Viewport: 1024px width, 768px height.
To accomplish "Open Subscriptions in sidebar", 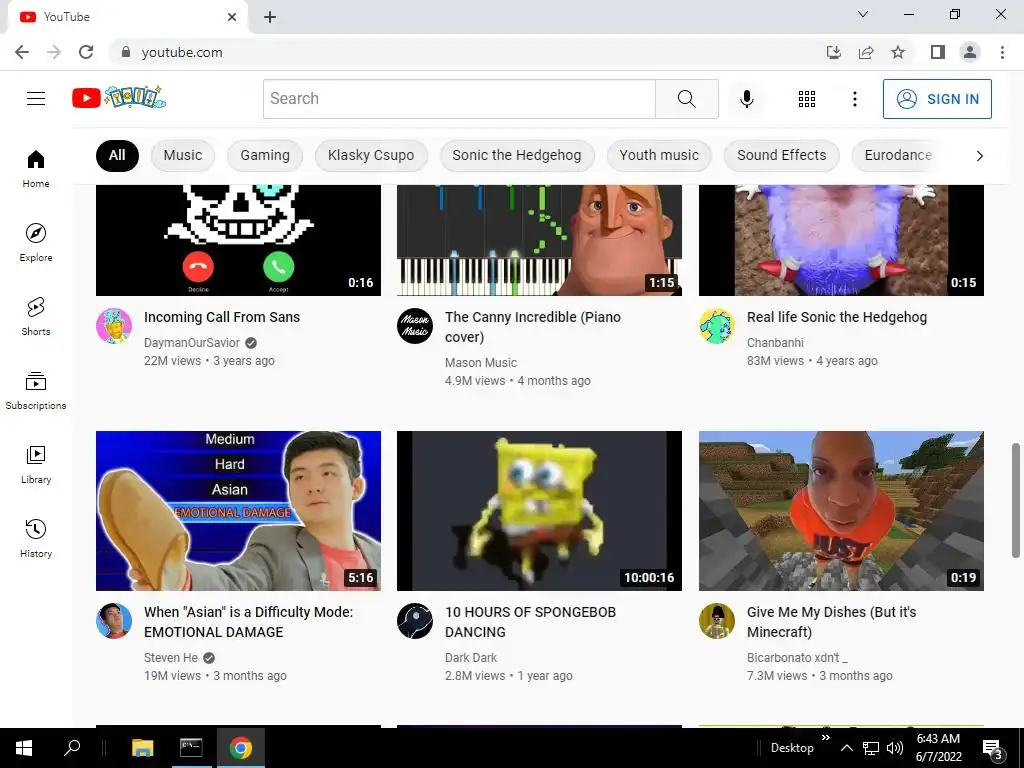I will click(36, 391).
